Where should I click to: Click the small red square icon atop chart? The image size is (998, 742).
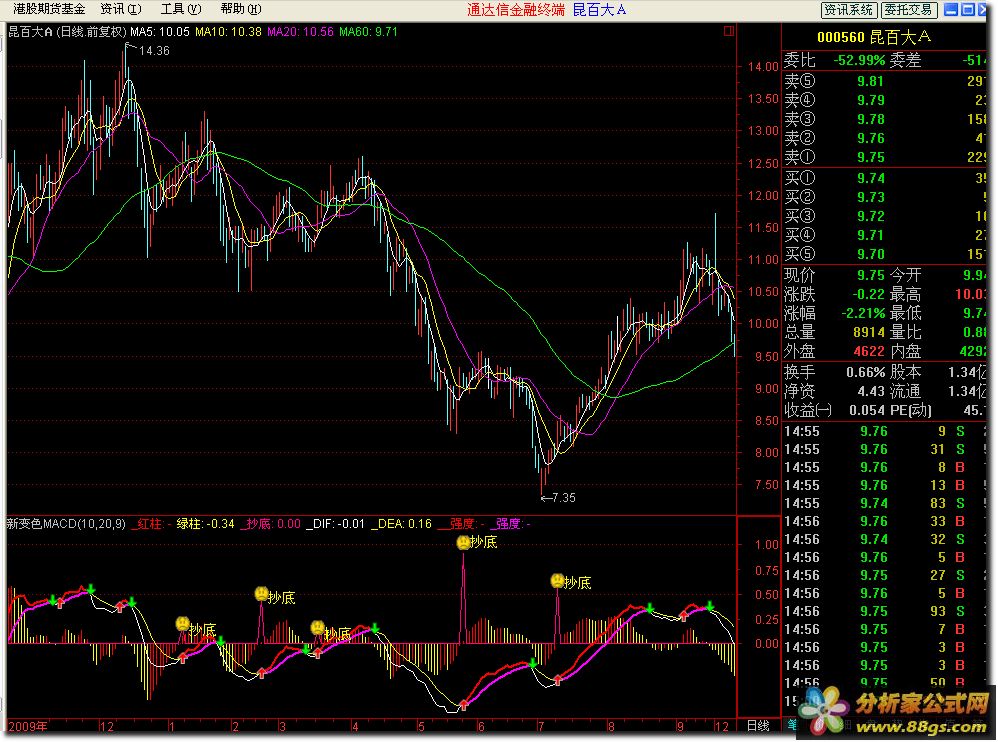tap(729, 31)
